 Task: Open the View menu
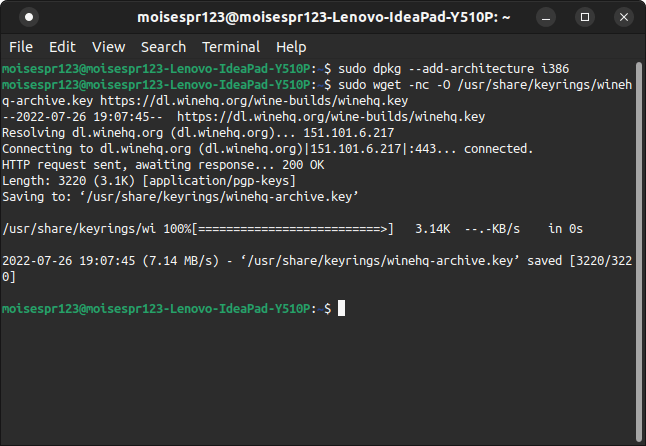pos(108,47)
